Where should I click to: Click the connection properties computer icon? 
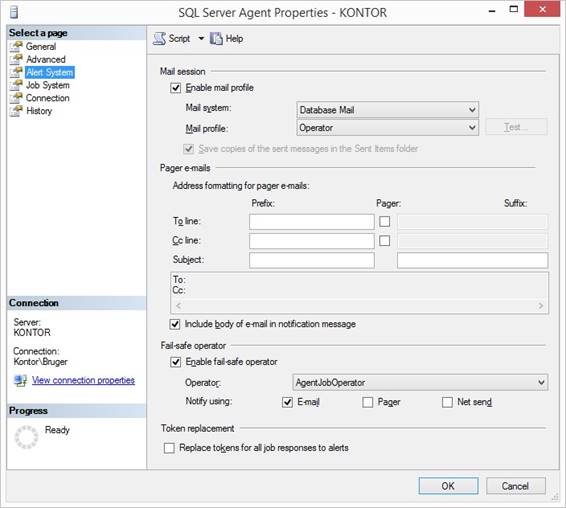20,380
